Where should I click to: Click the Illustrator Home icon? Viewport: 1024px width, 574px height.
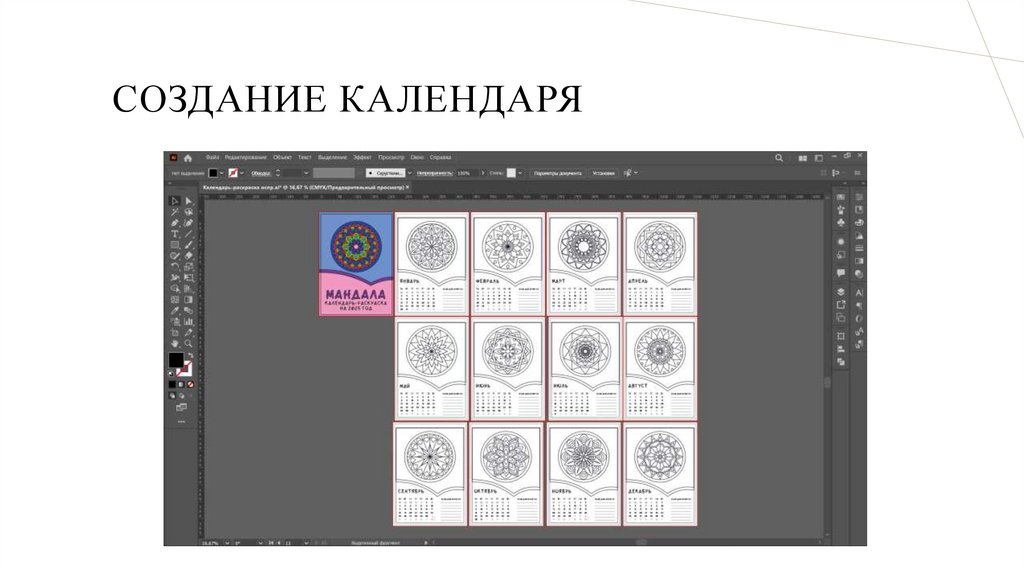click(x=188, y=158)
